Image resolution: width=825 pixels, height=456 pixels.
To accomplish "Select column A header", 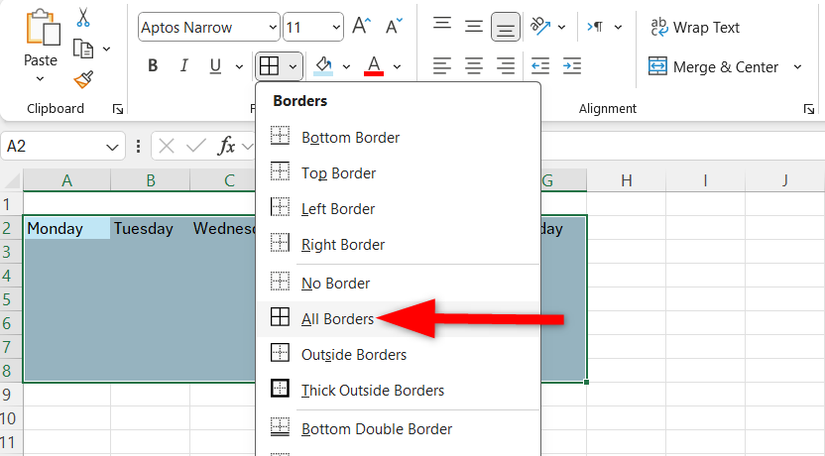I will point(67,180).
